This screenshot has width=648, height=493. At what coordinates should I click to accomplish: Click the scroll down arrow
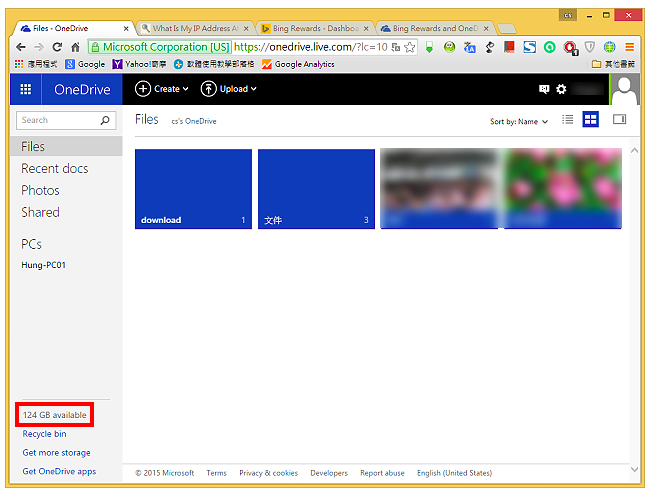tap(634, 469)
